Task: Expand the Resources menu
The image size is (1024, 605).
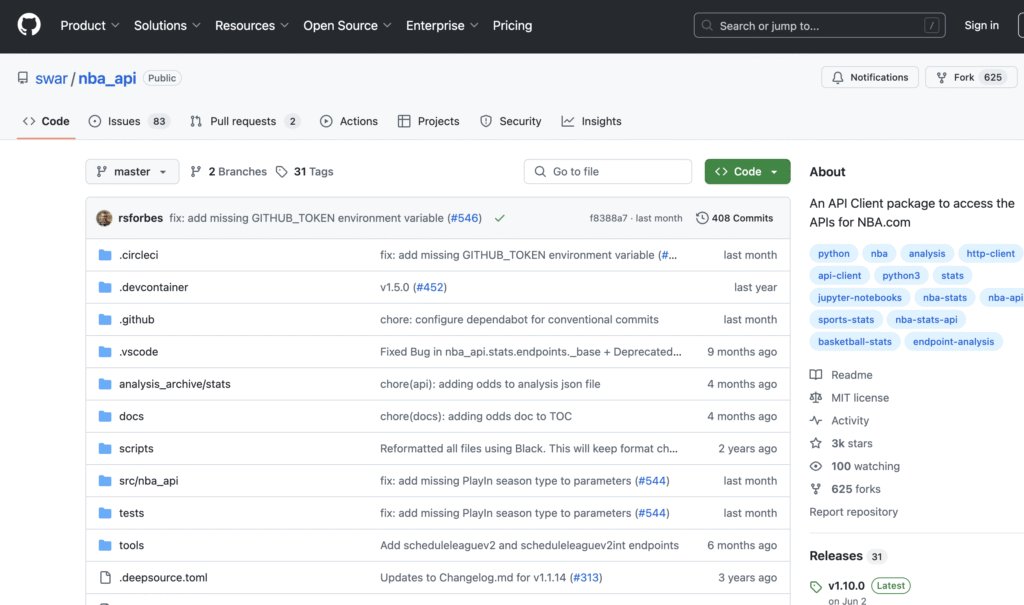Action: pyautogui.click(x=252, y=25)
